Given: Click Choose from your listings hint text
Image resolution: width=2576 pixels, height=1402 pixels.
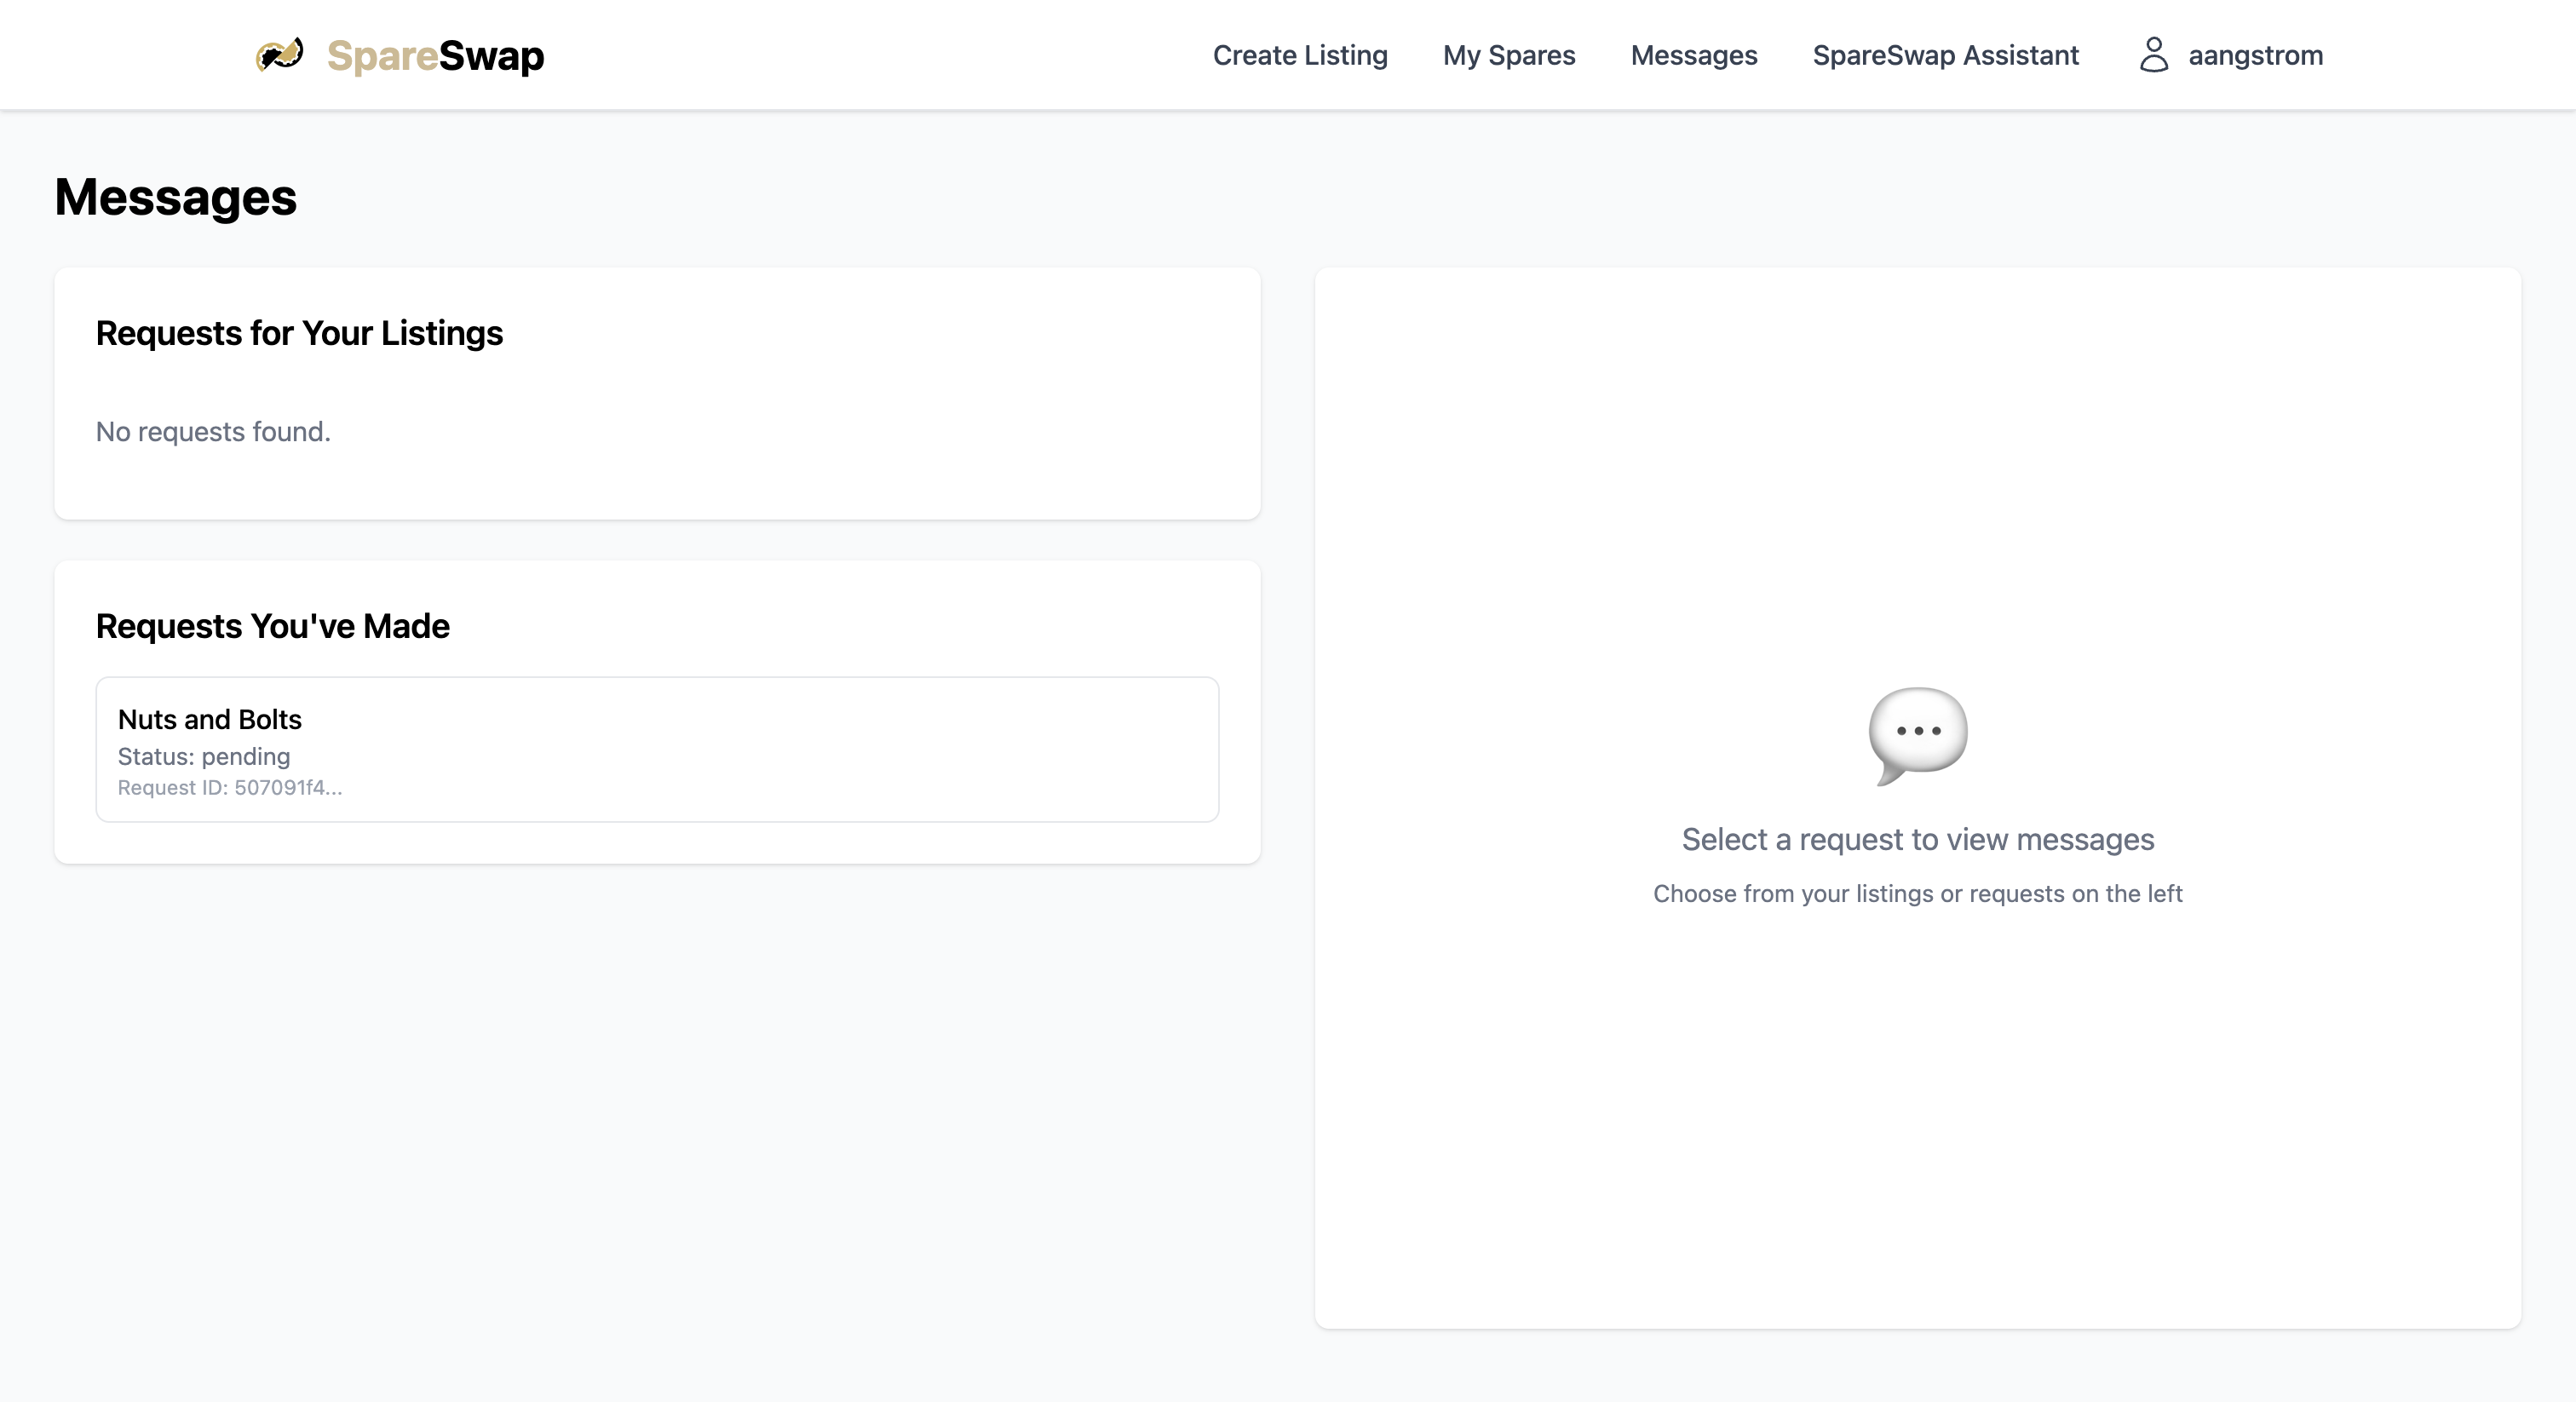Looking at the screenshot, I should point(1917,893).
